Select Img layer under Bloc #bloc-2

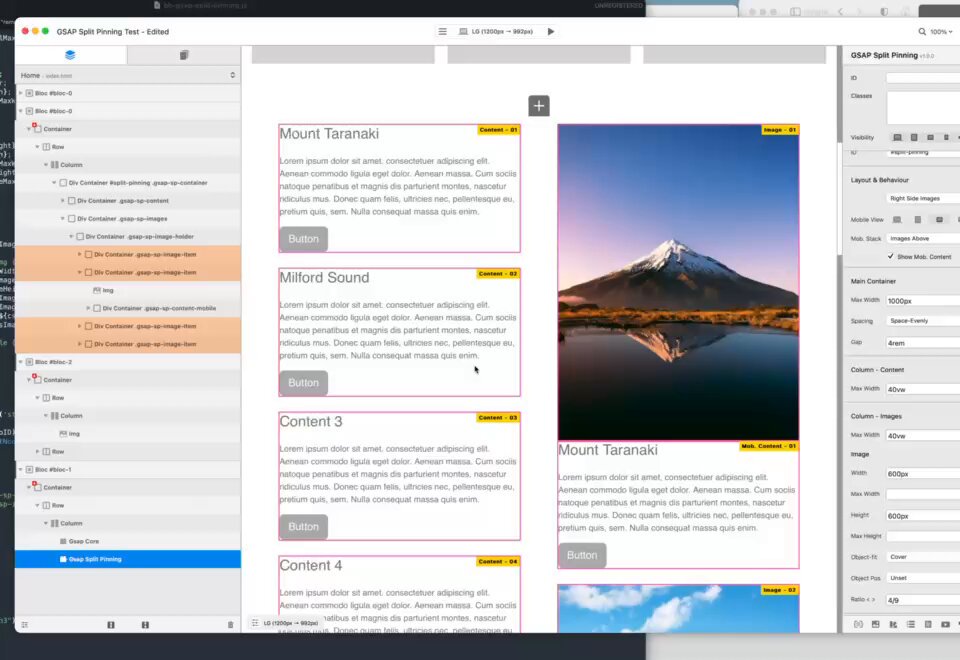tap(128, 433)
